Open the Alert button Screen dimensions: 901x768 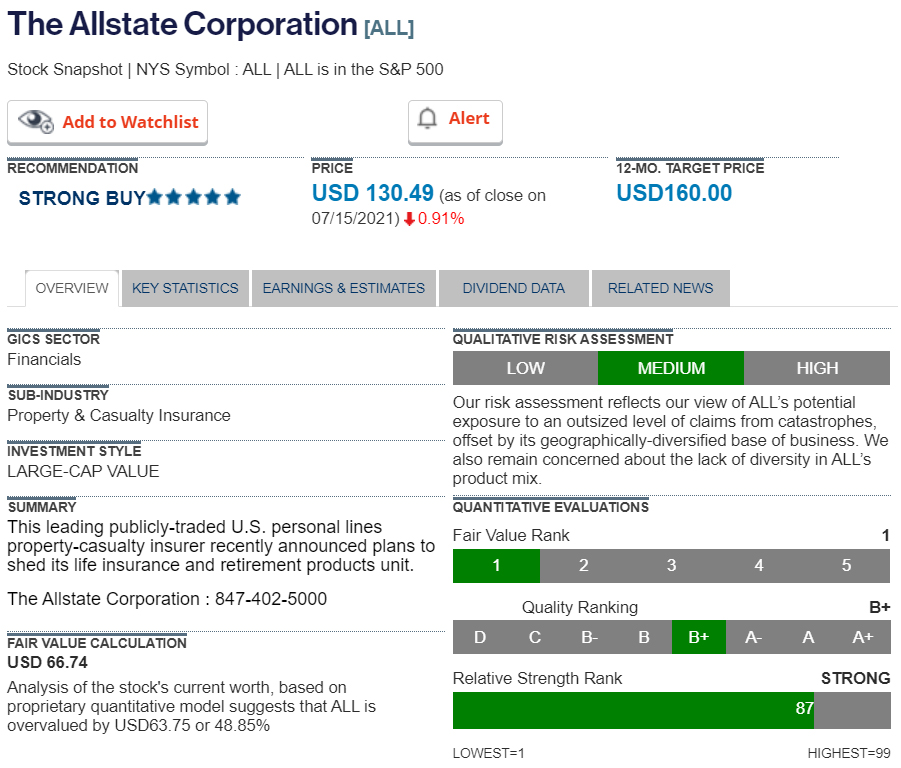pyautogui.click(x=455, y=120)
